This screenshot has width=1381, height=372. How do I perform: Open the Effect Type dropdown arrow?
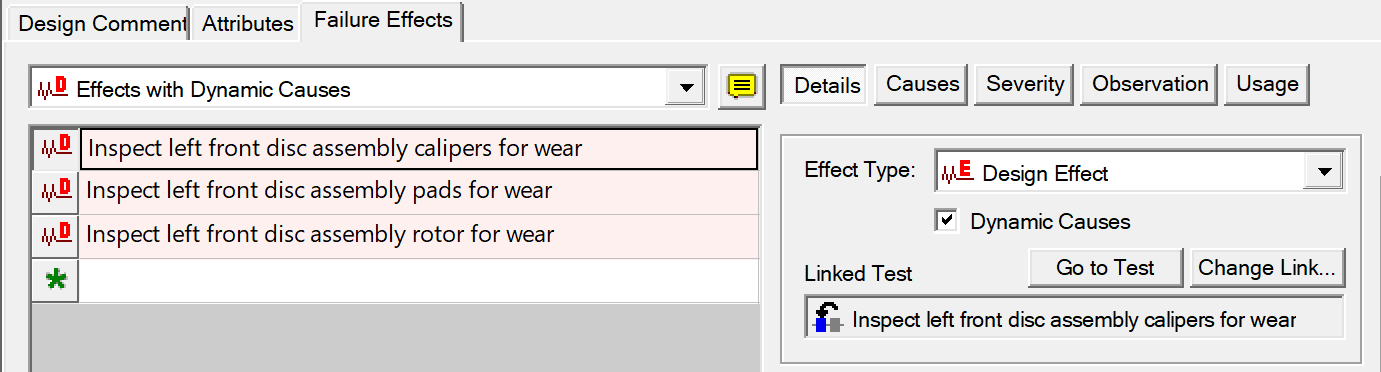point(1324,172)
